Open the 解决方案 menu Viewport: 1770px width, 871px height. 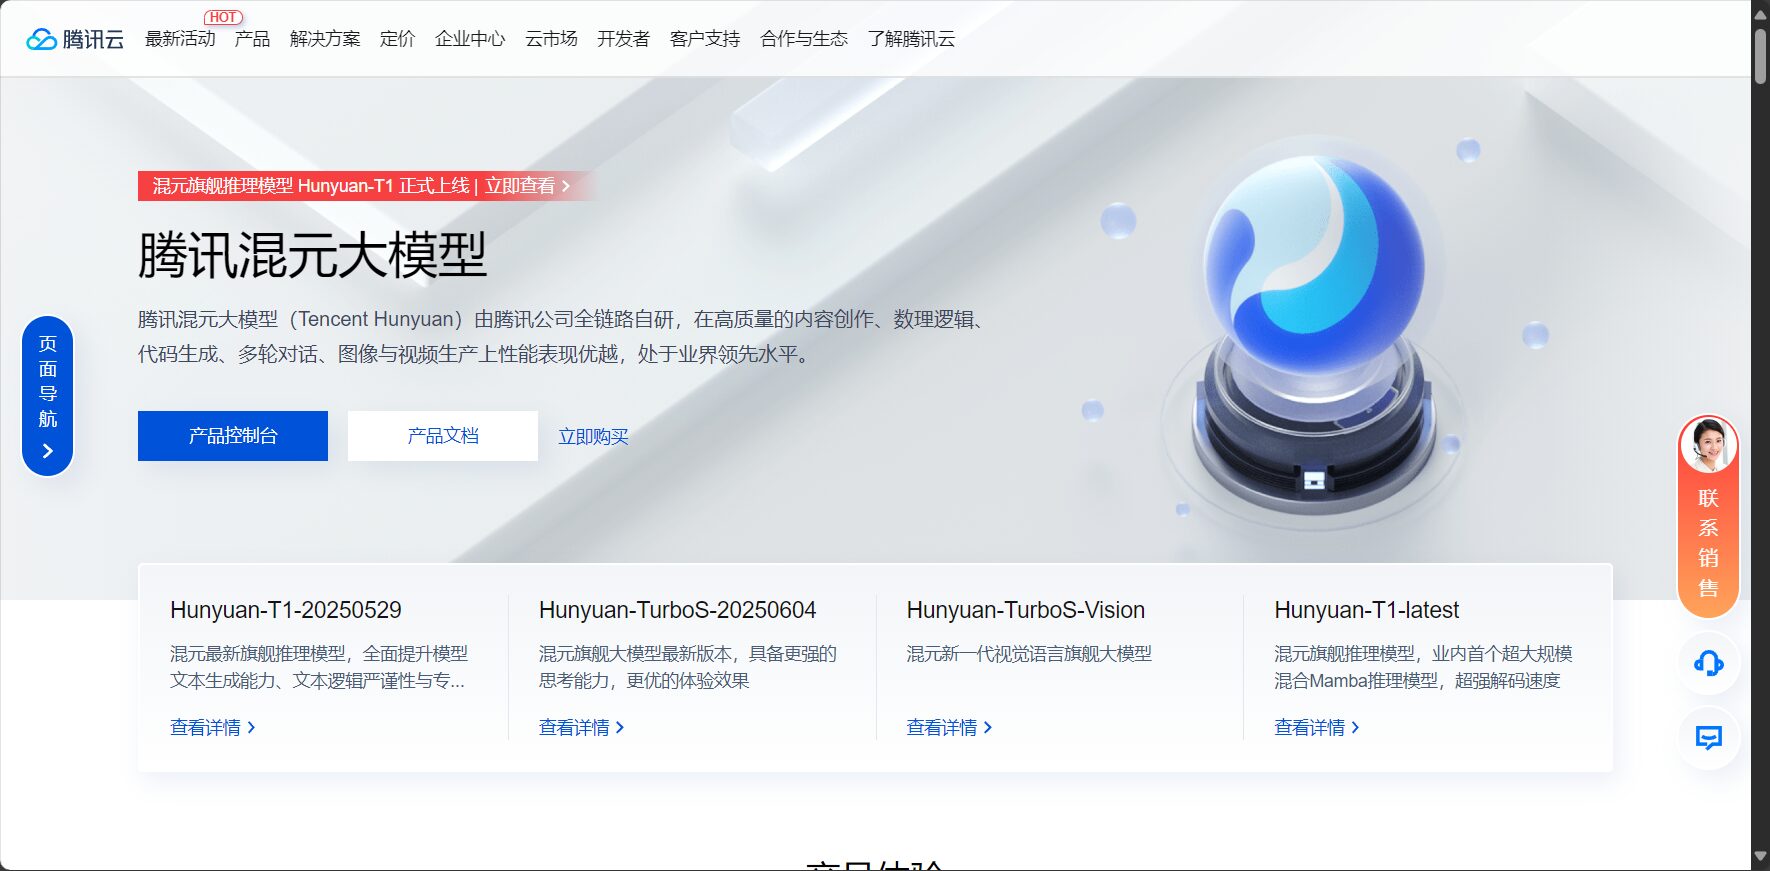(325, 39)
